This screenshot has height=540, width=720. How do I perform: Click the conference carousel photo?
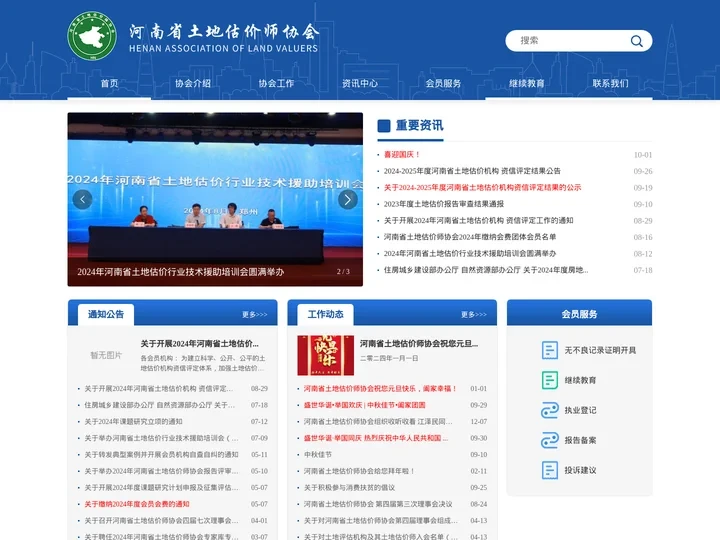click(x=215, y=199)
